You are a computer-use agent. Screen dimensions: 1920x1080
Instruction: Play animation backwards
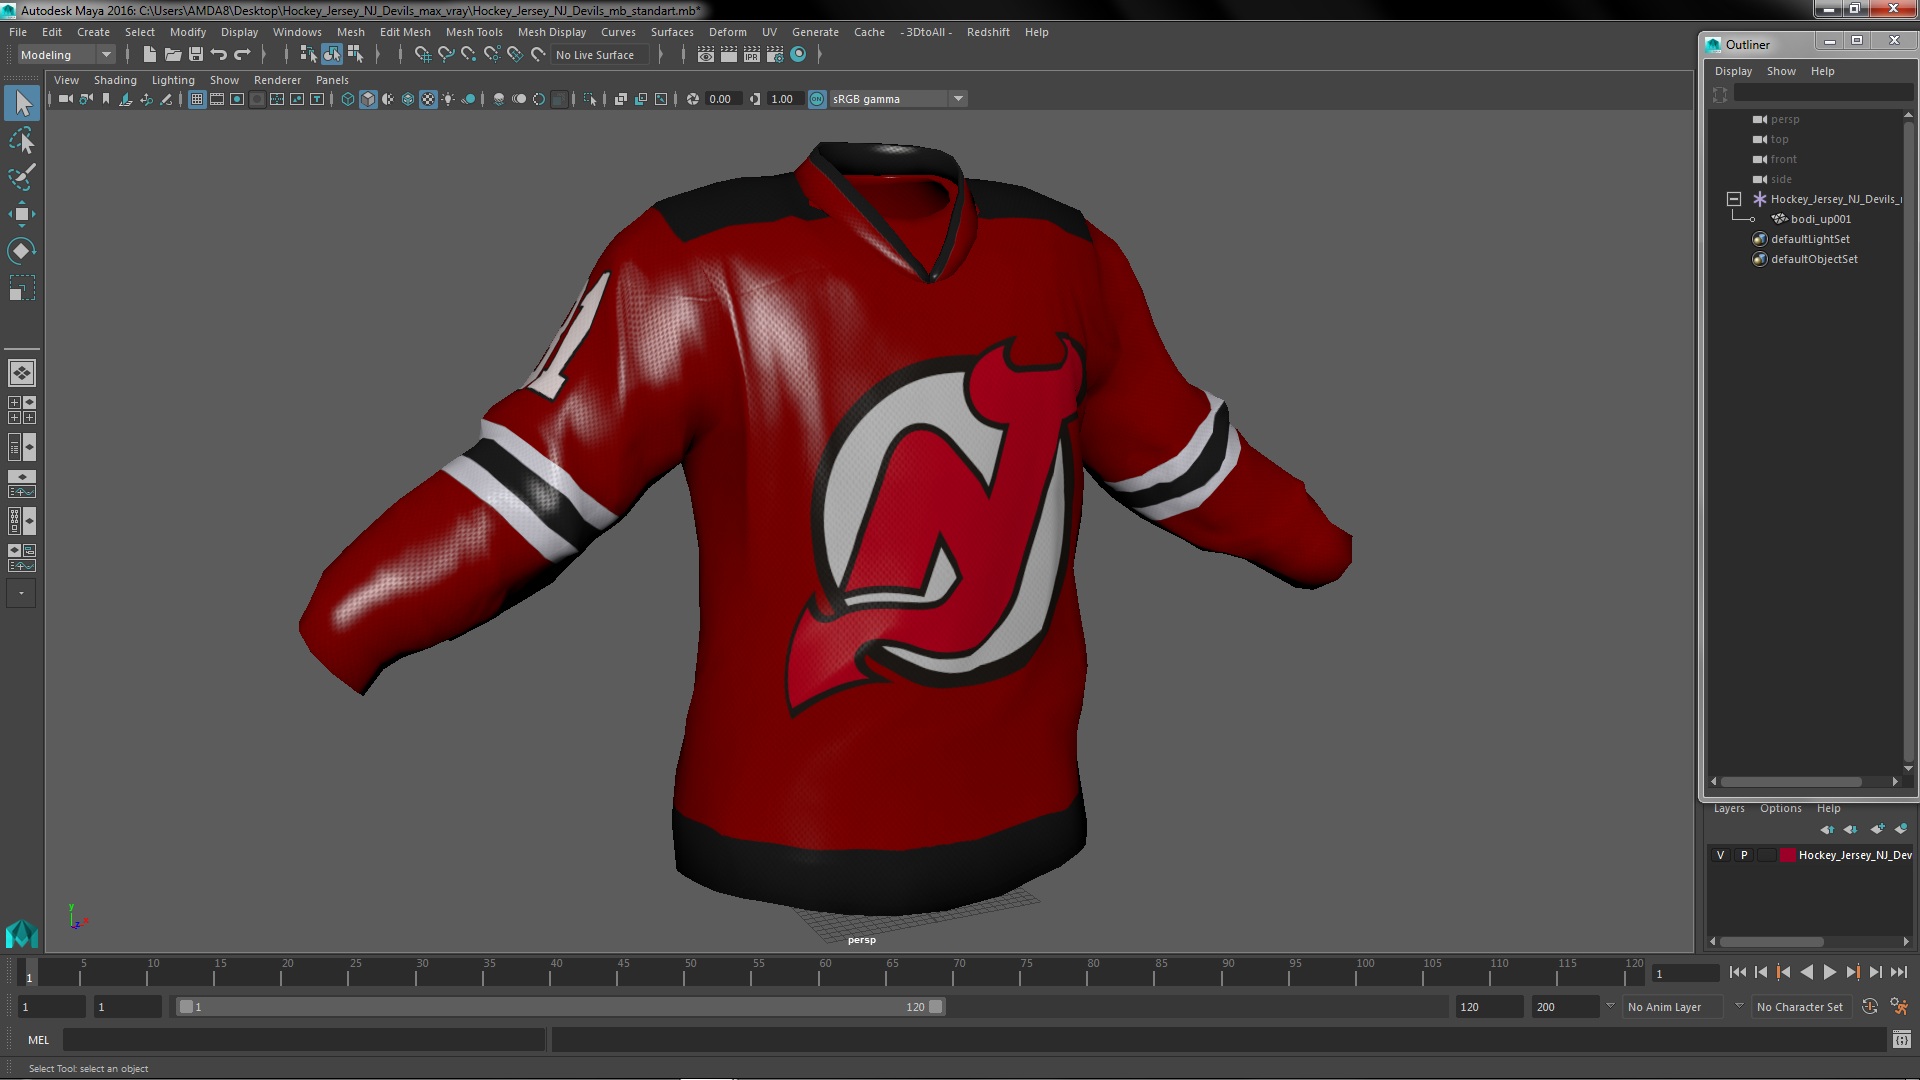click(x=1806, y=972)
